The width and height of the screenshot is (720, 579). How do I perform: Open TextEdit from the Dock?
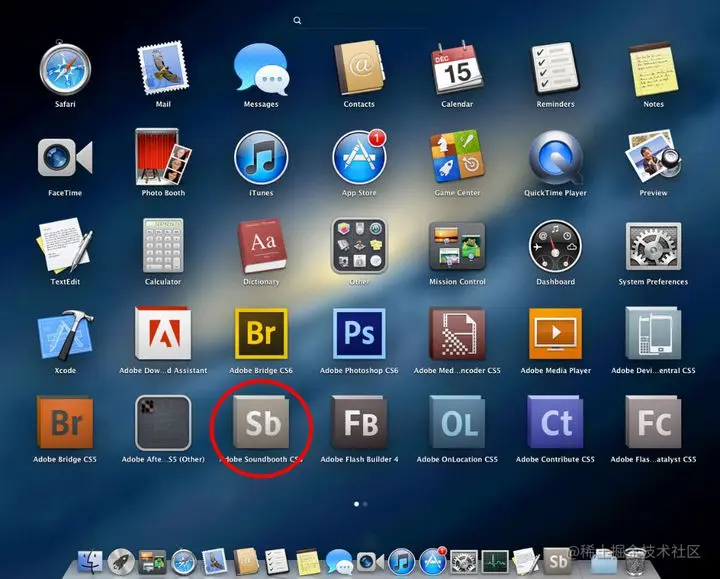(526, 561)
